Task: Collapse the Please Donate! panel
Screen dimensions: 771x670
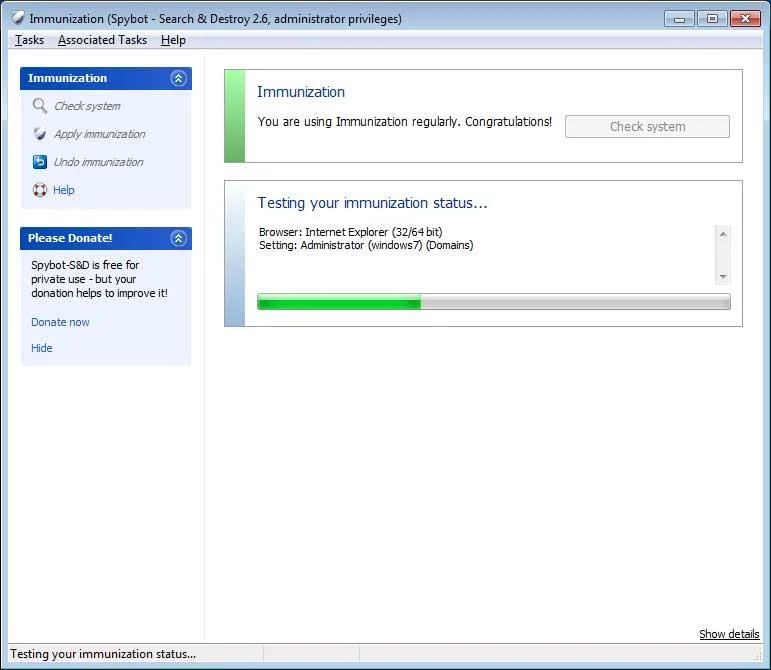Action: point(178,238)
